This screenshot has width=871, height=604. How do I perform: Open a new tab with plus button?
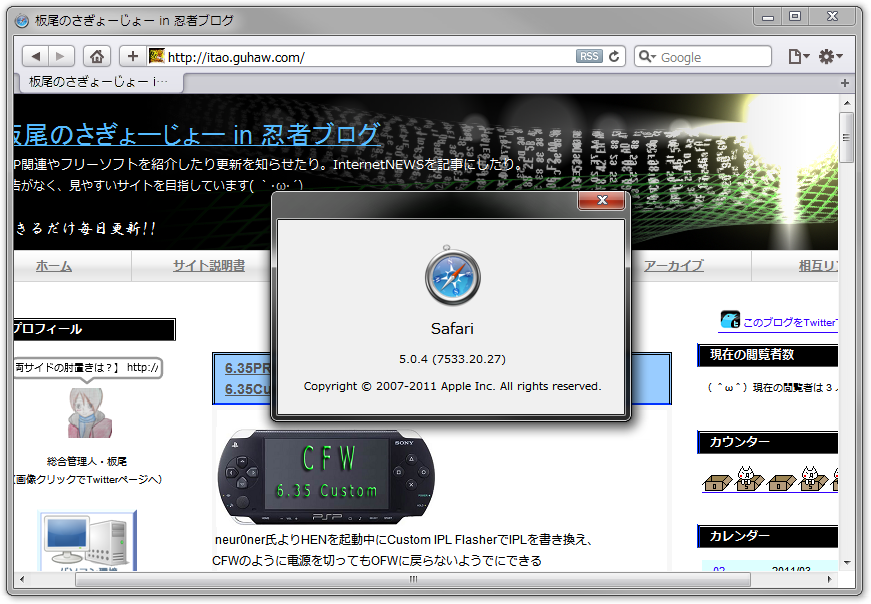(x=845, y=83)
